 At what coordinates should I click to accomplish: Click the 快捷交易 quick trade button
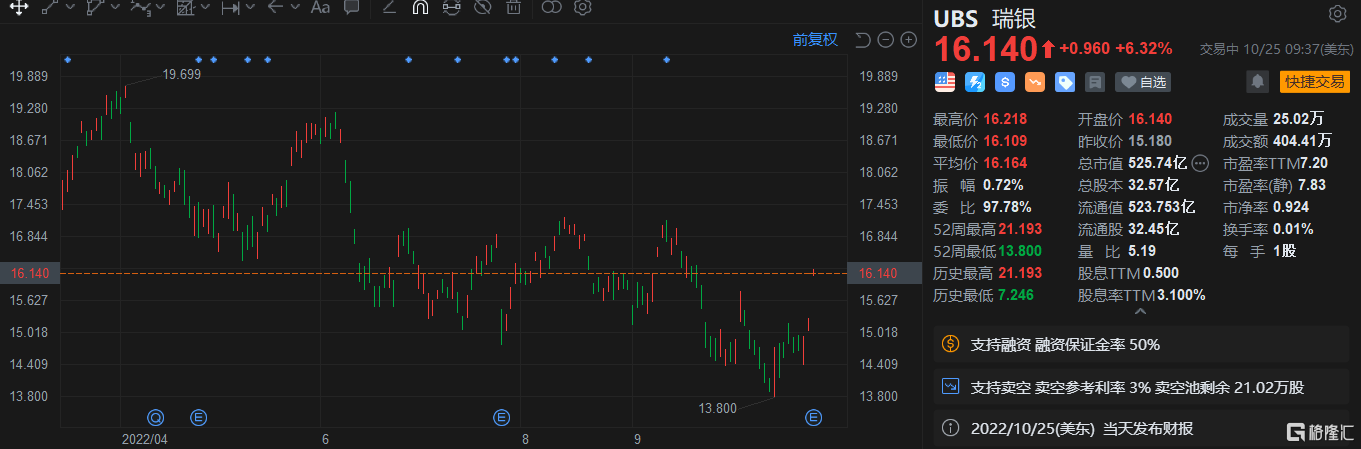tap(1315, 82)
